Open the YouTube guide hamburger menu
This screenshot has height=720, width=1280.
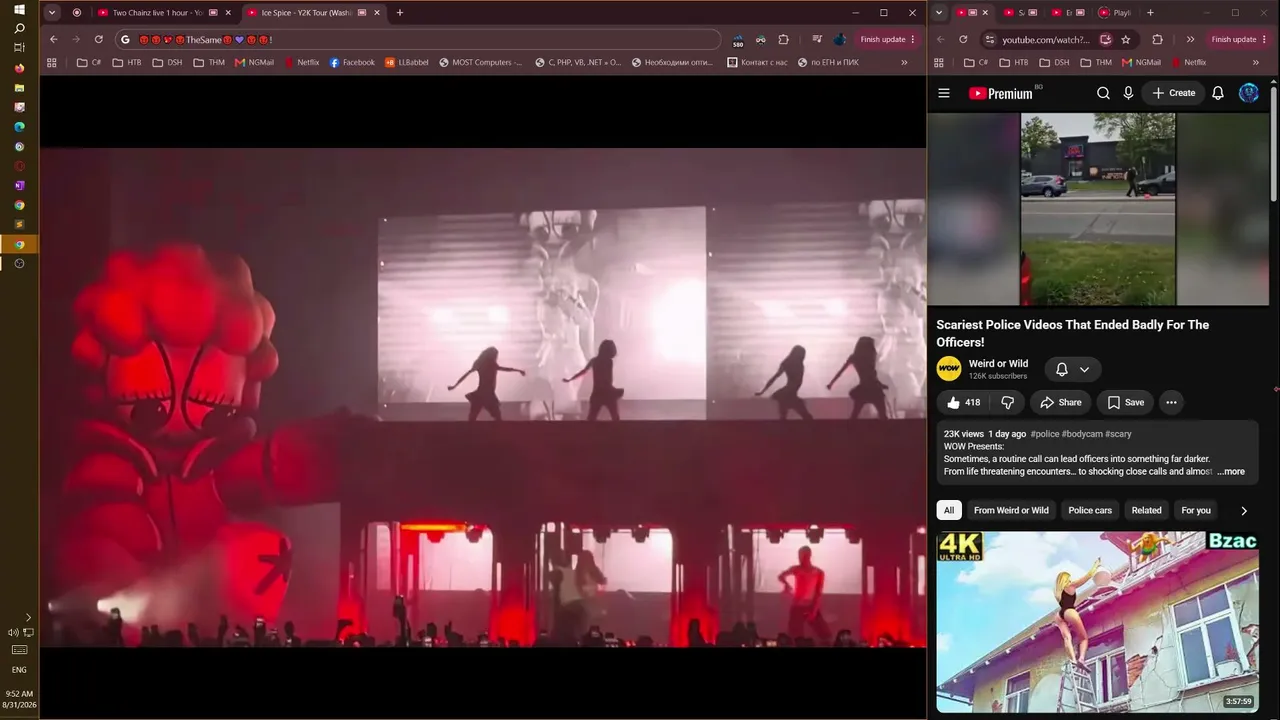pyautogui.click(x=944, y=93)
